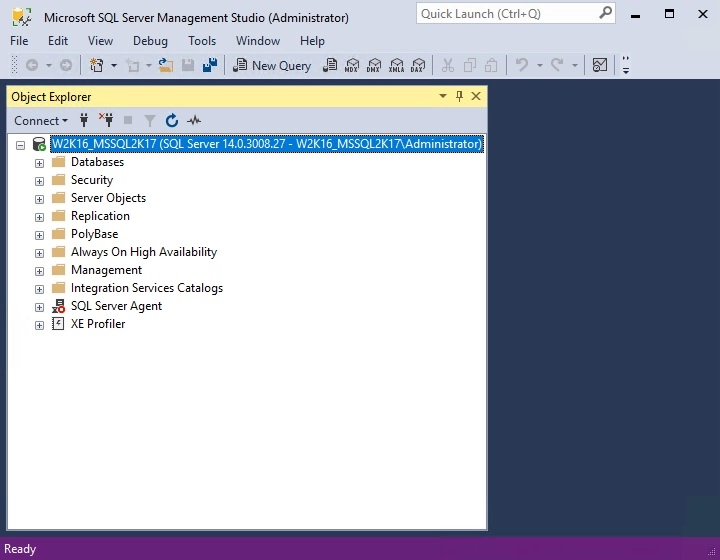Viewport: 720px width, 560px height.
Task: Expand the PolyBase folder
Action: click(39, 235)
